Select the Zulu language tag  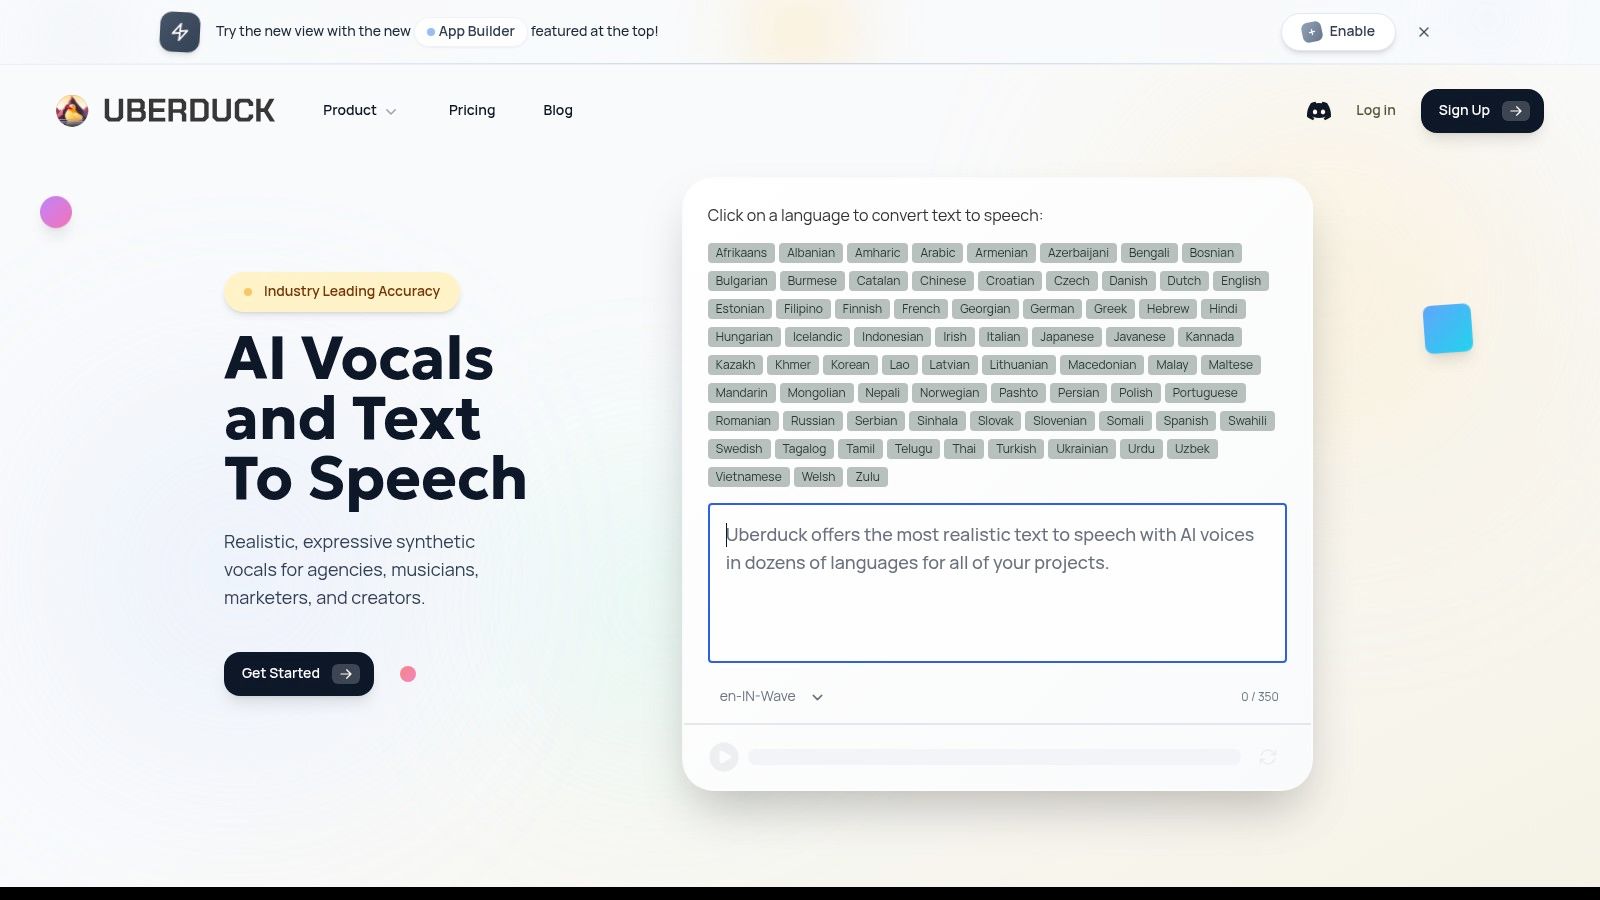868,477
